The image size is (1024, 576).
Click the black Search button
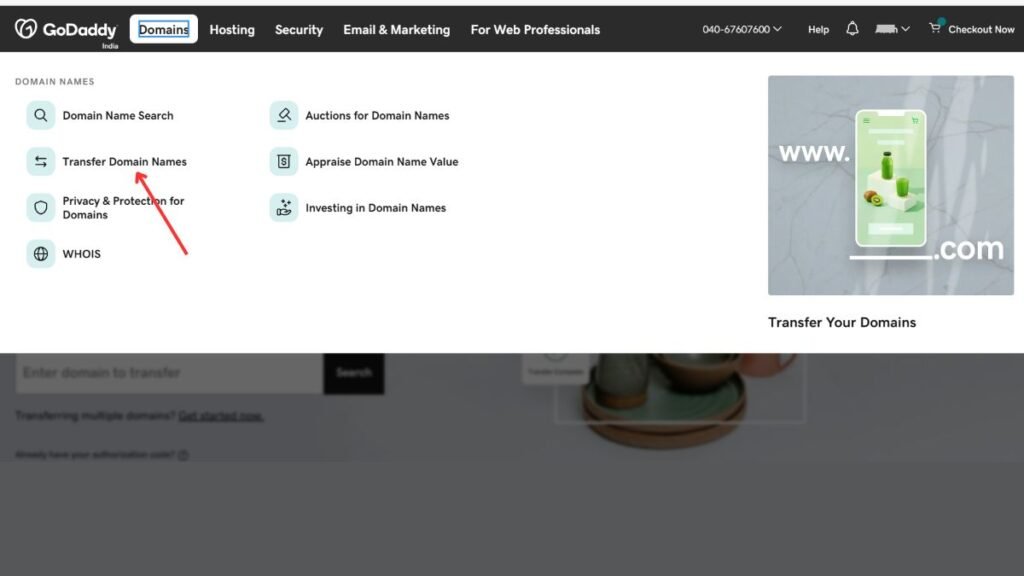point(354,373)
